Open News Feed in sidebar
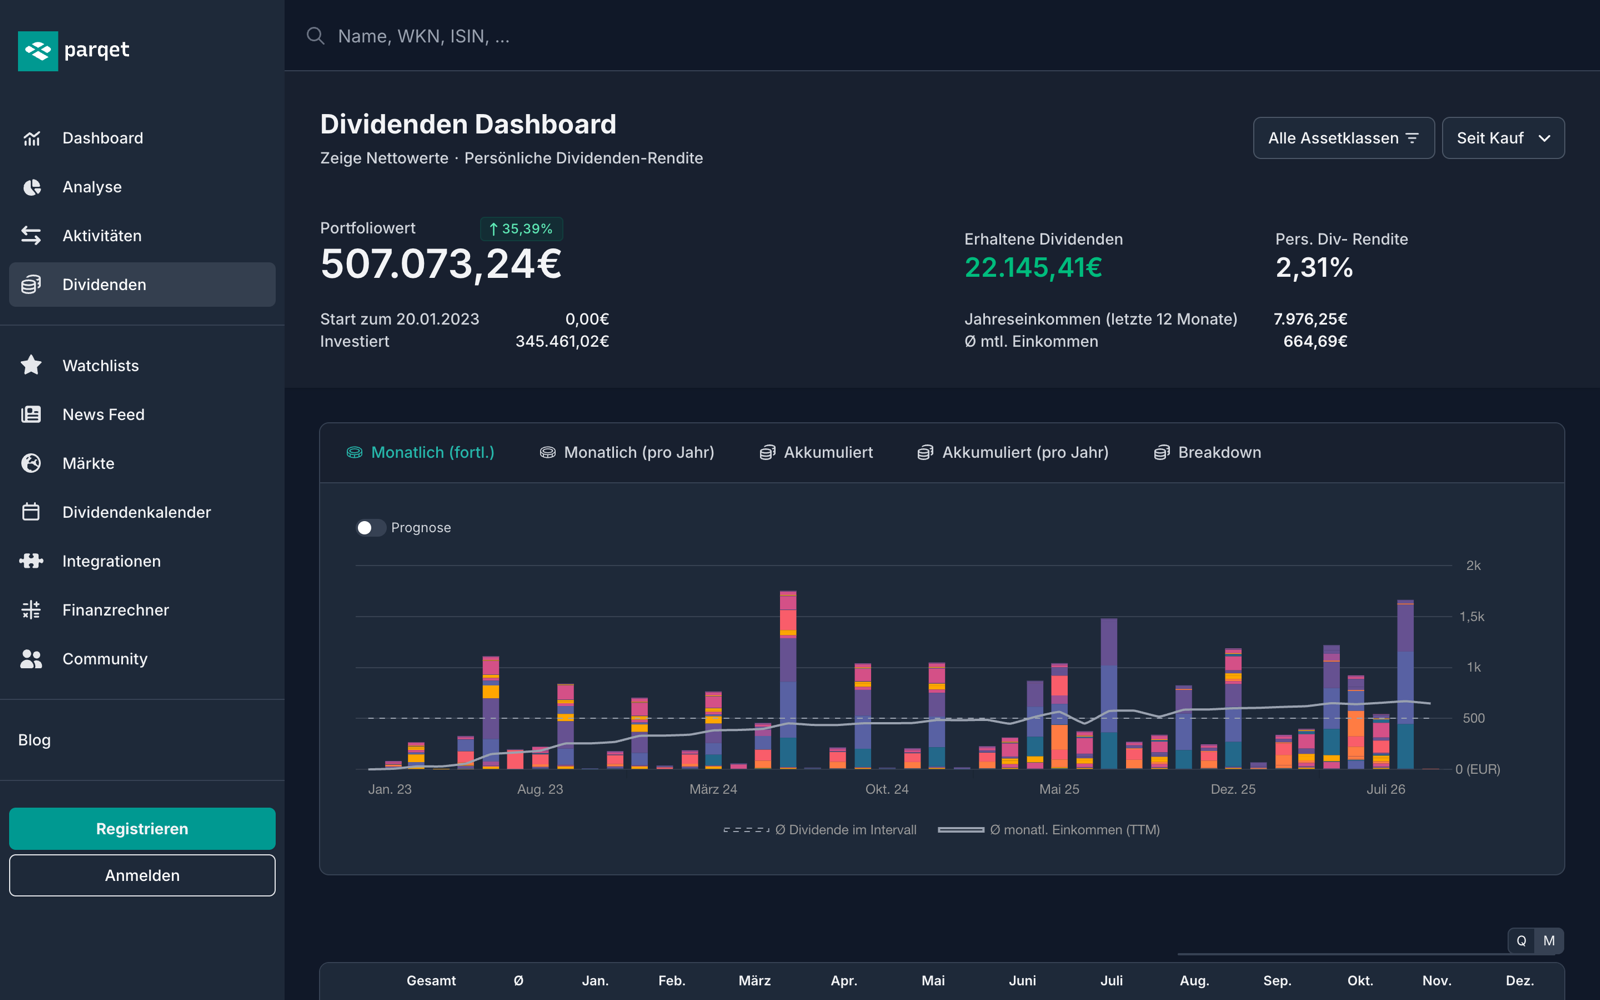The image size is (1600, 1000). [142, 414]
